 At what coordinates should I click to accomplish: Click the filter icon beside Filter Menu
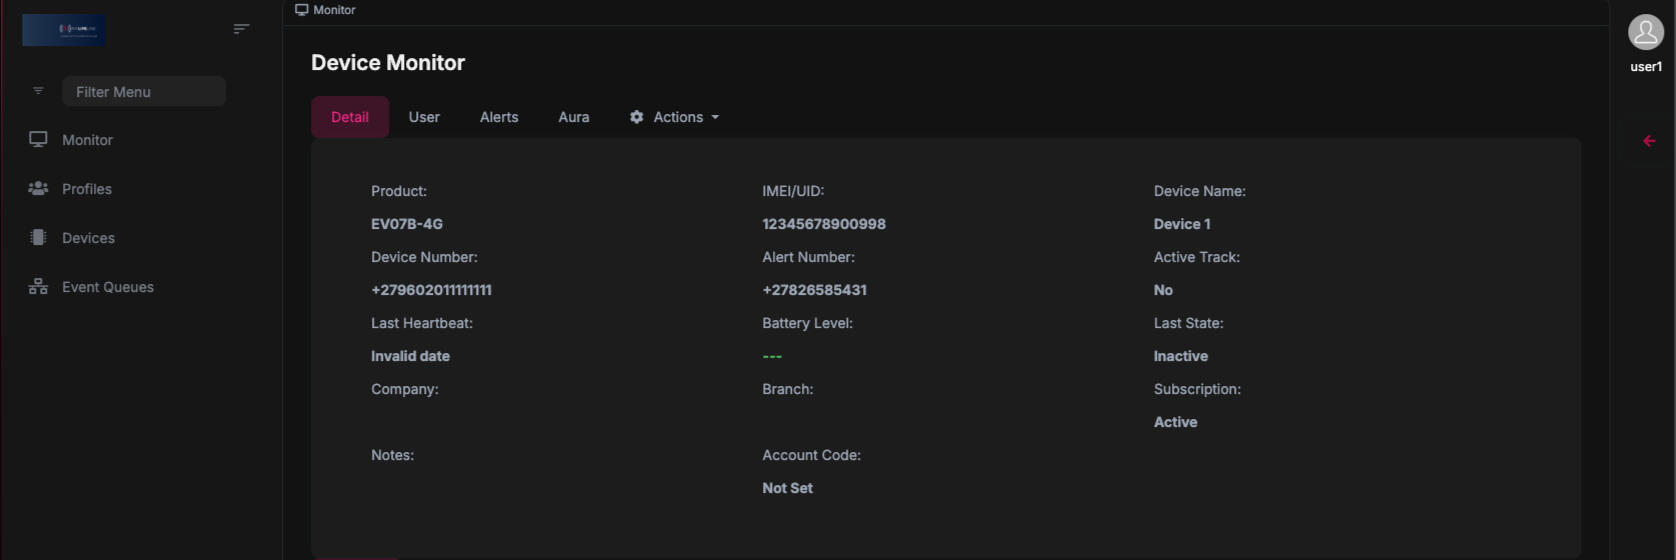point(38,91)
